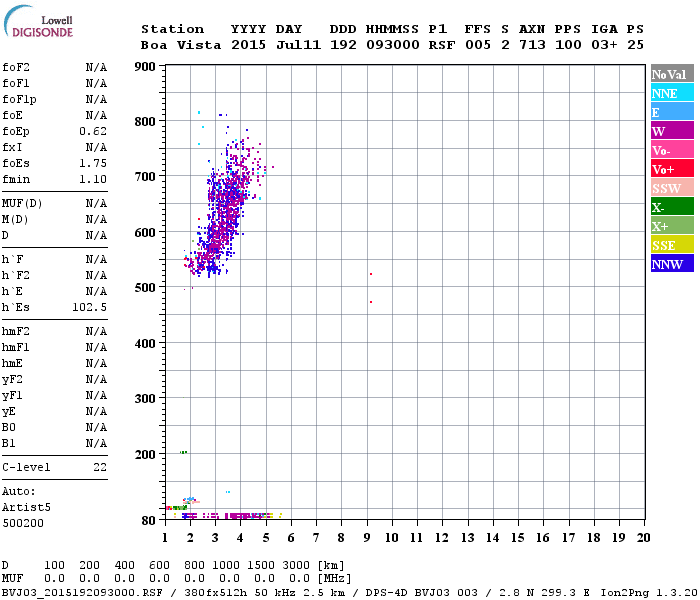This screenshot has height=600, width=700.
Task: Click the RSF value under P1
Action: tap(442, 45)
